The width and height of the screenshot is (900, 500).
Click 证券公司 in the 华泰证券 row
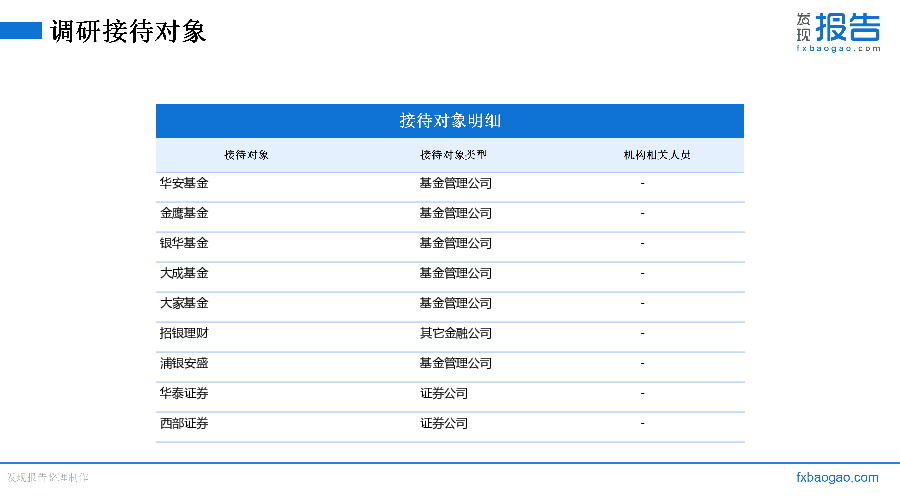pos(444,393)
